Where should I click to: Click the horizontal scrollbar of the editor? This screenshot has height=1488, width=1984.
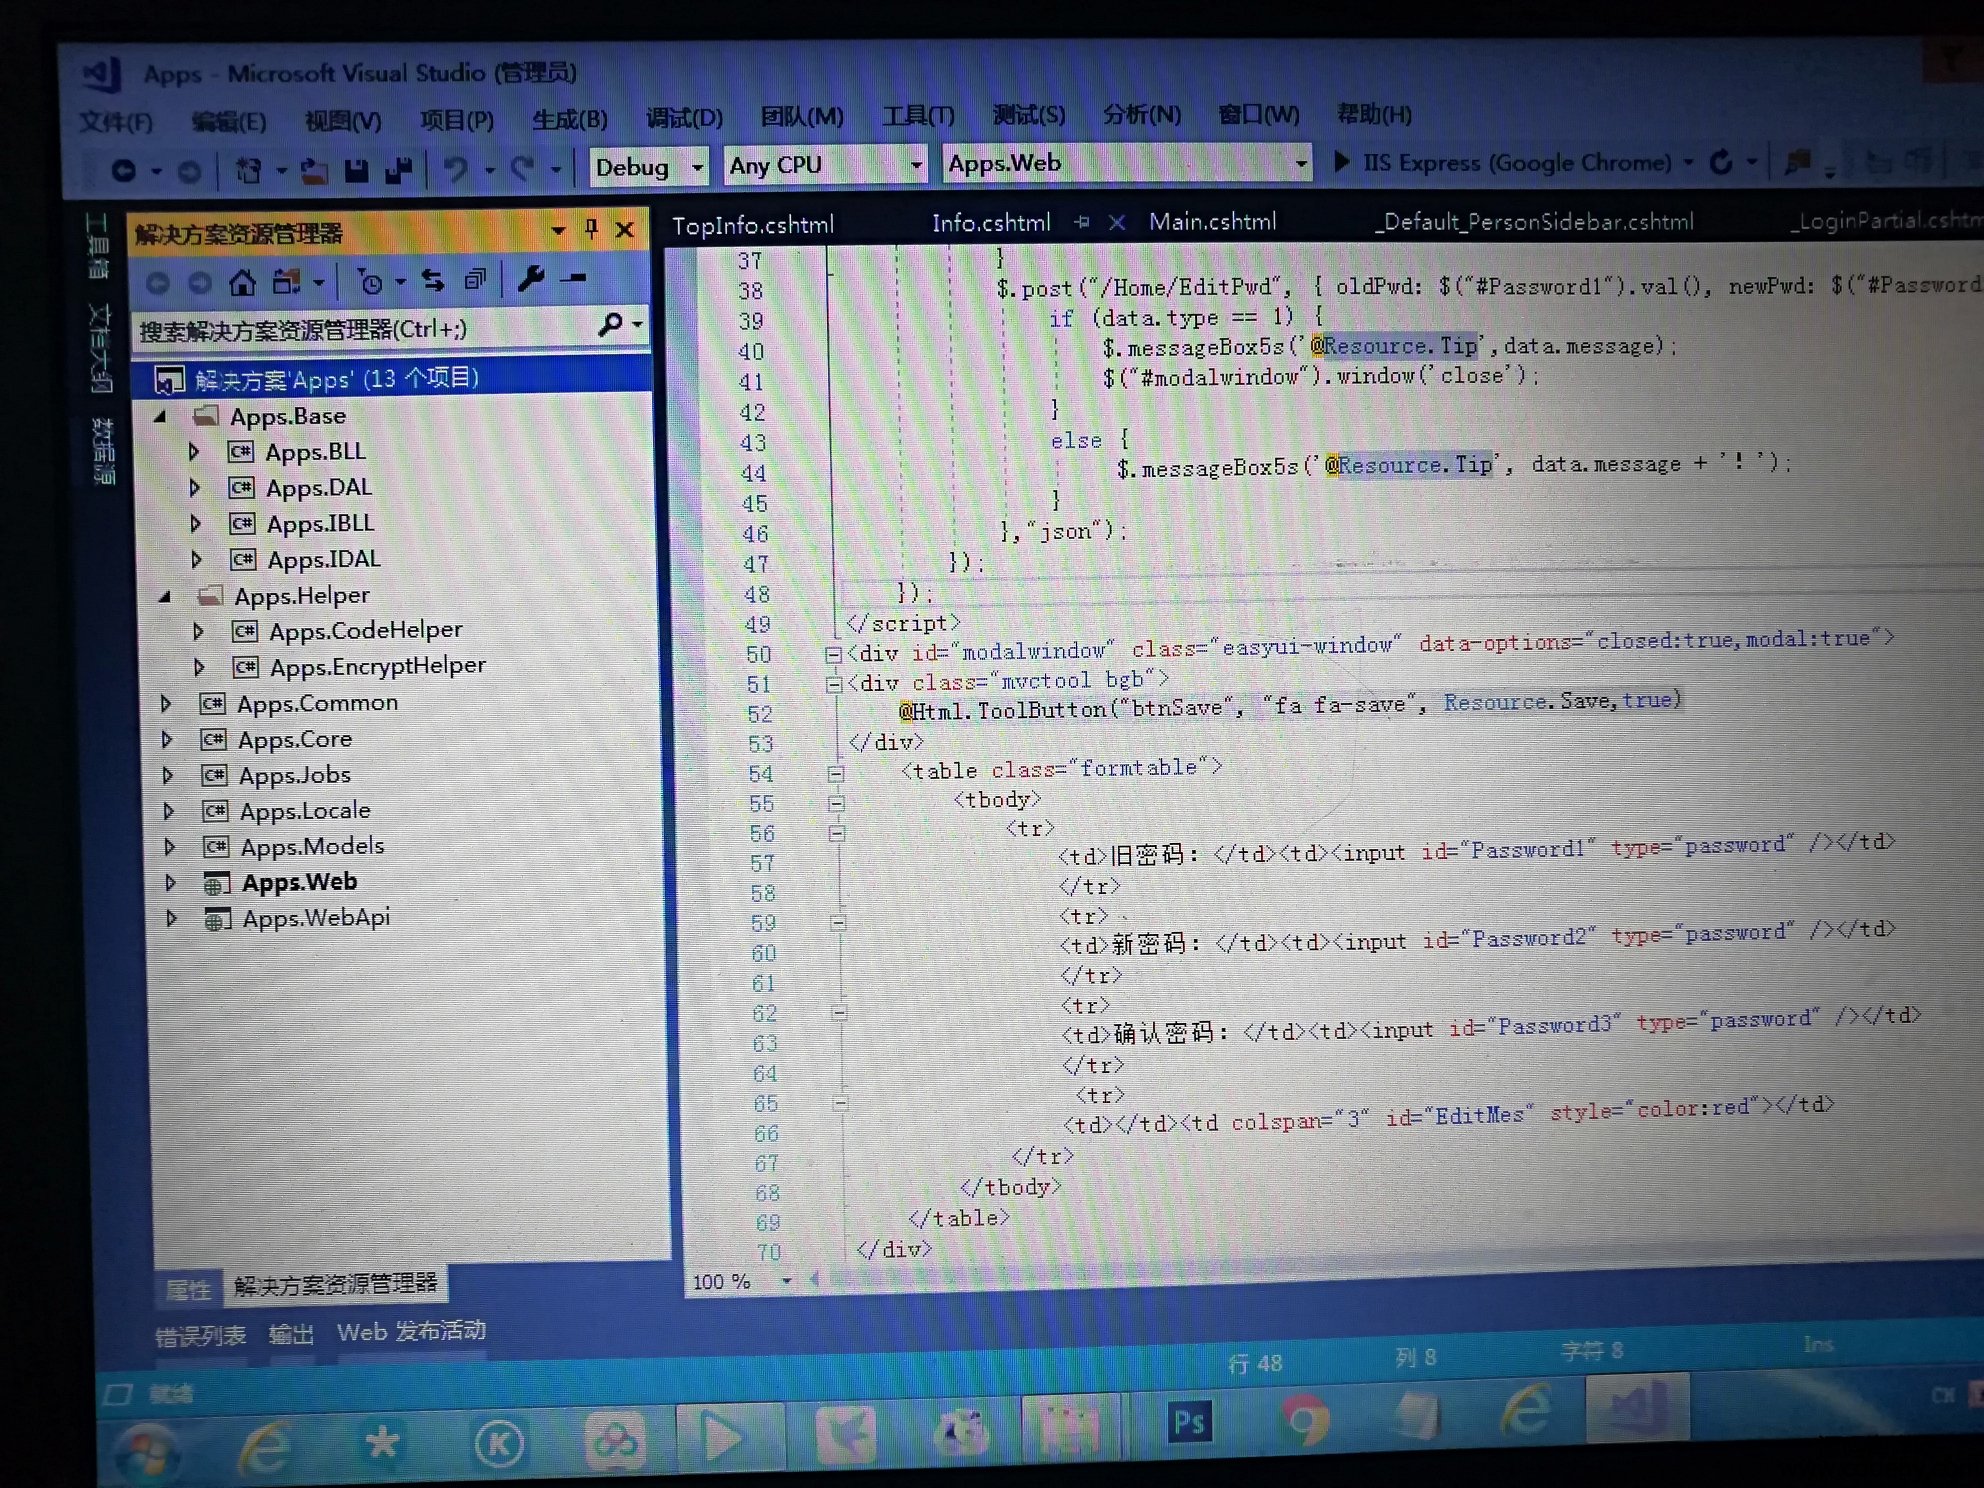pos(1398,1267)
